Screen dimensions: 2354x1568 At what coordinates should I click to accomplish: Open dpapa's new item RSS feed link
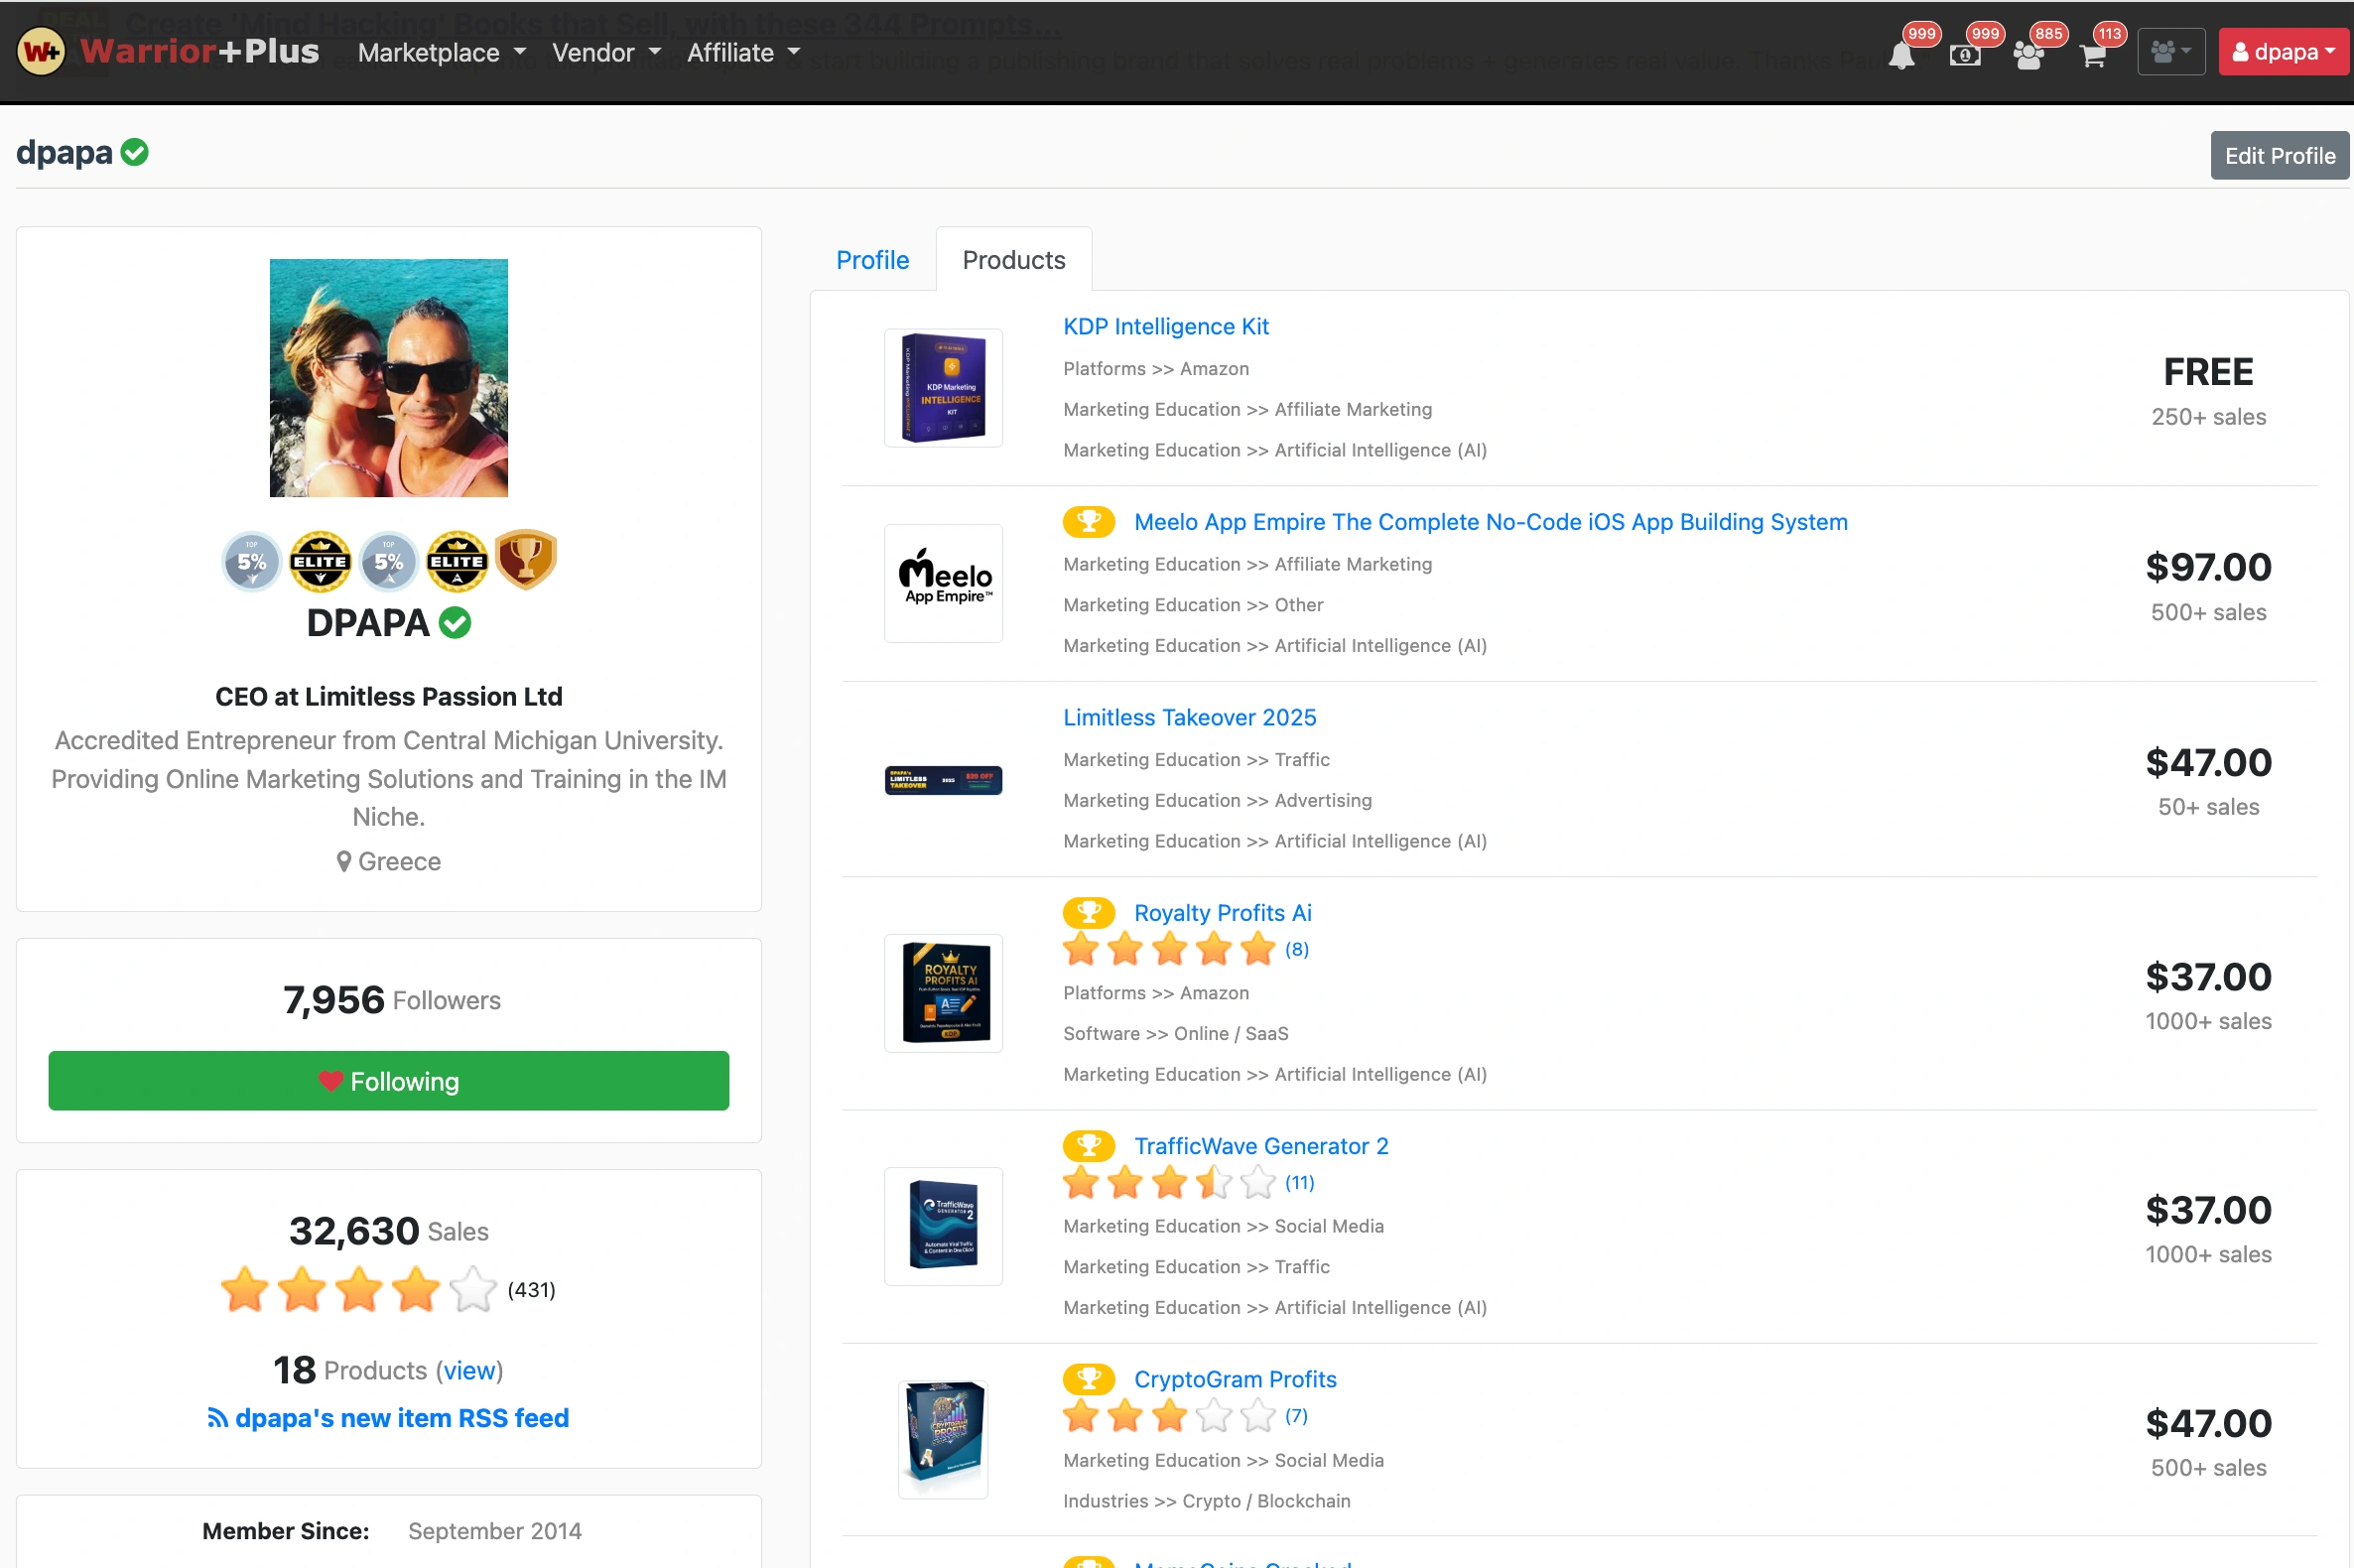pyautogui.click(x=402, y=1418)
